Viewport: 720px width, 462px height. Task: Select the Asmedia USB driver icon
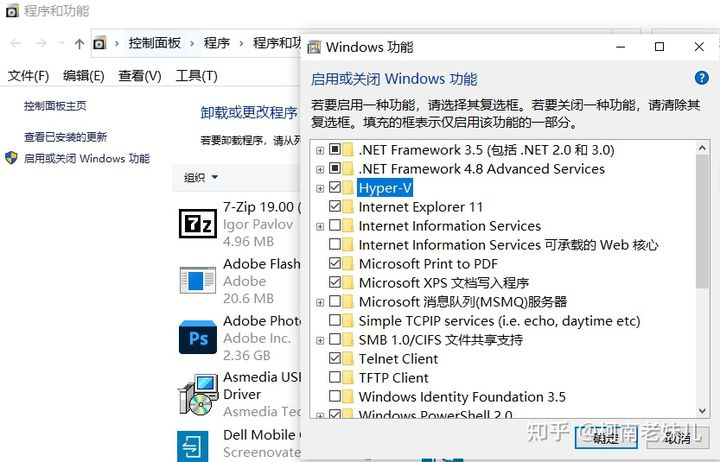[198, 395]
